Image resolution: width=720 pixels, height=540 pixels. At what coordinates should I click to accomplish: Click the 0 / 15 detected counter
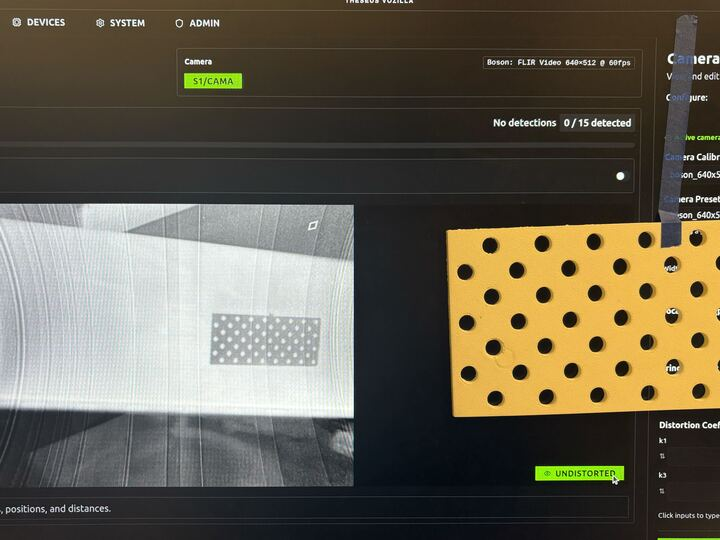597,123
